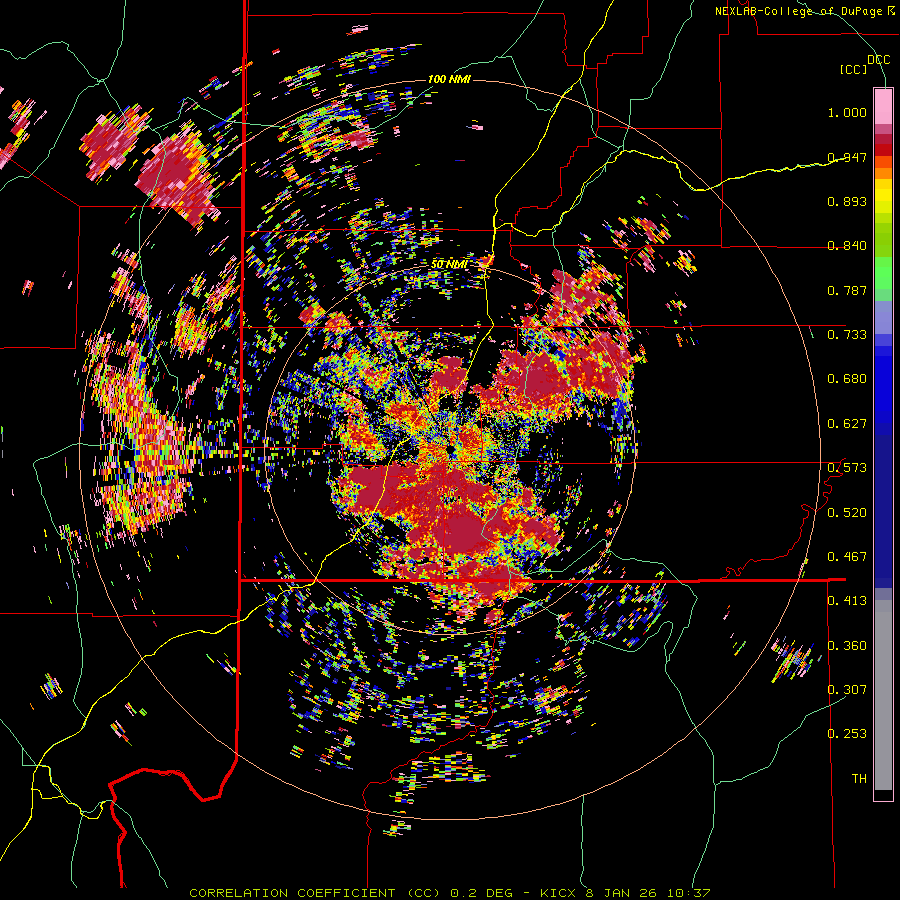Select the 0.947 scale value
900x900 pixels.
pyautogui.click(x=847, y=157)
